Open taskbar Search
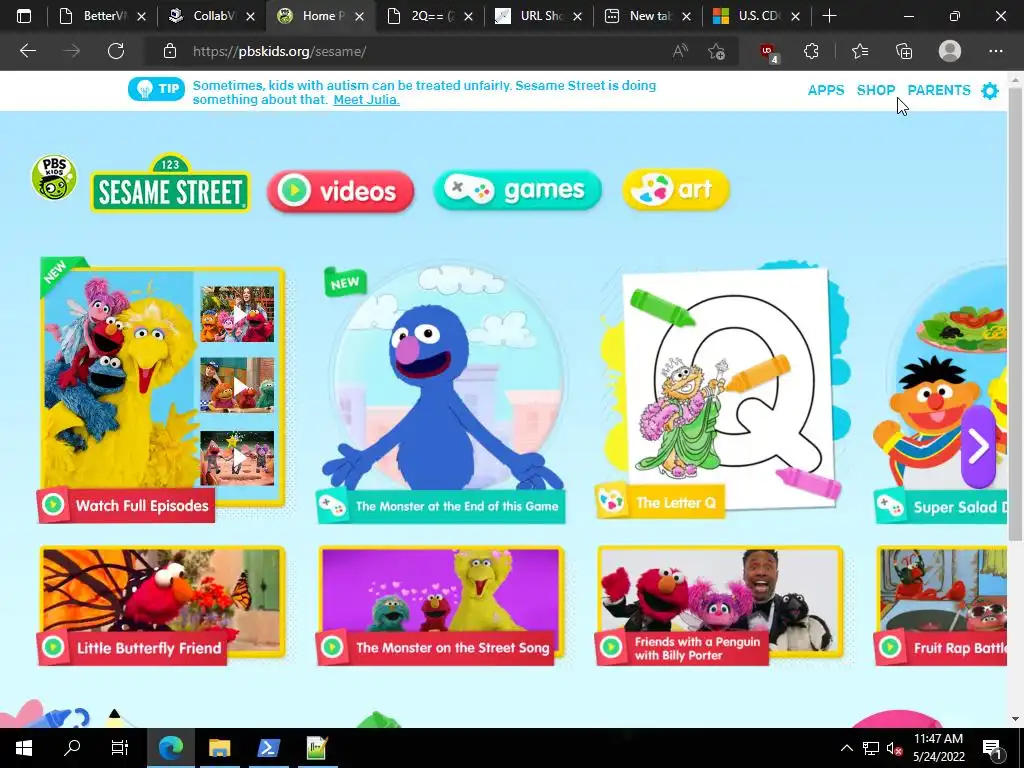The width and height of the screenshot is (1024, 768). [71, 748]
